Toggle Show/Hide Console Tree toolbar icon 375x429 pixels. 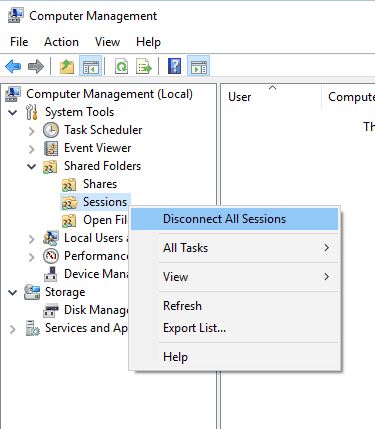[90, 66]
